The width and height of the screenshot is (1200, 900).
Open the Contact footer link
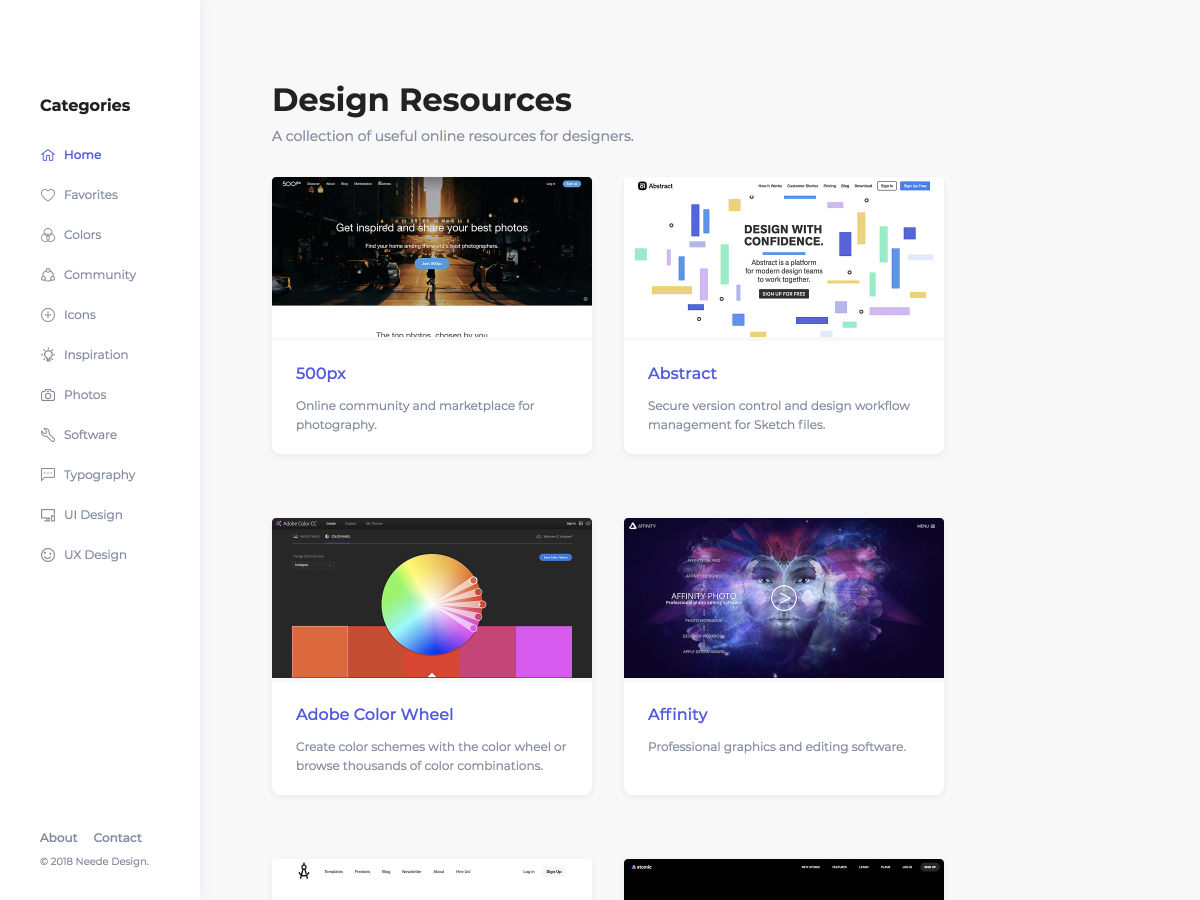click(x=117, y=838)
